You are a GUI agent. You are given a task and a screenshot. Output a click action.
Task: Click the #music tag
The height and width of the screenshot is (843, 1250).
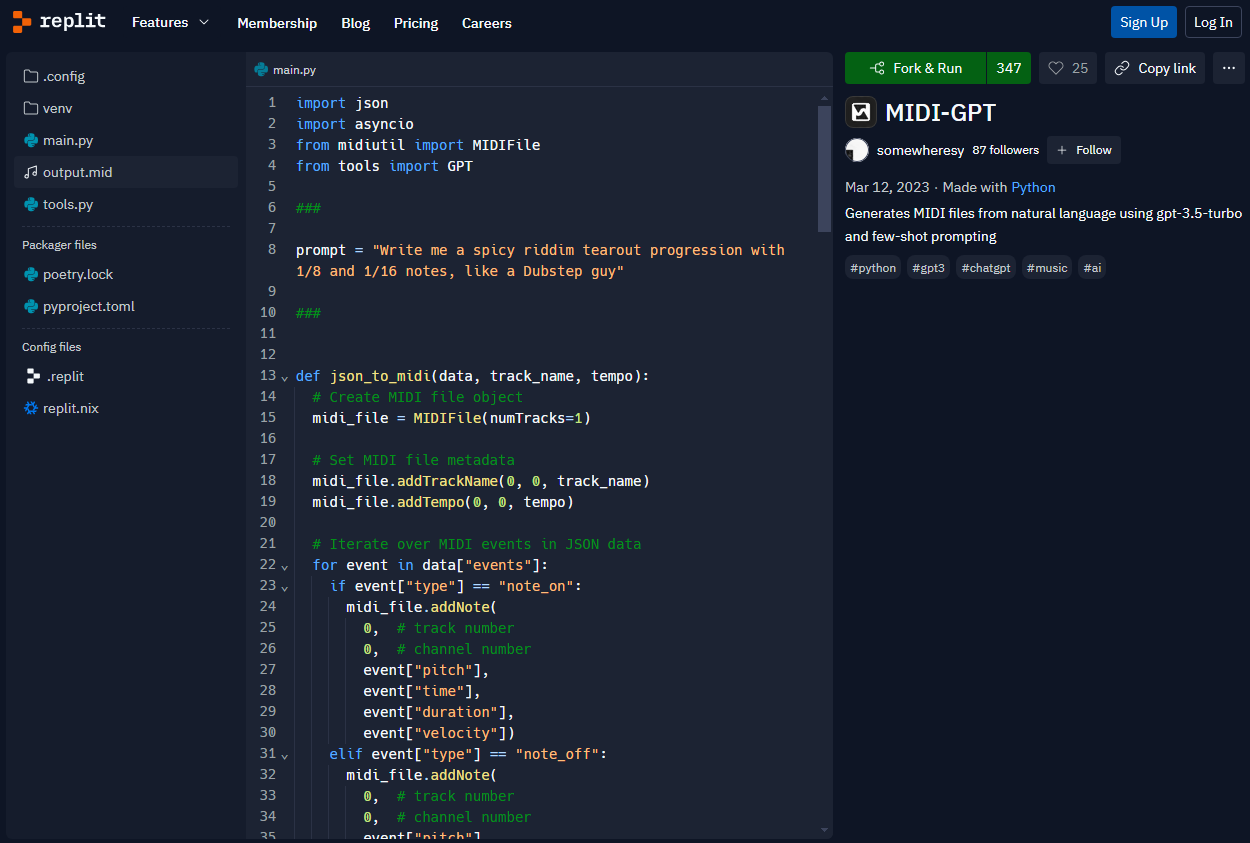(1047, 267)
